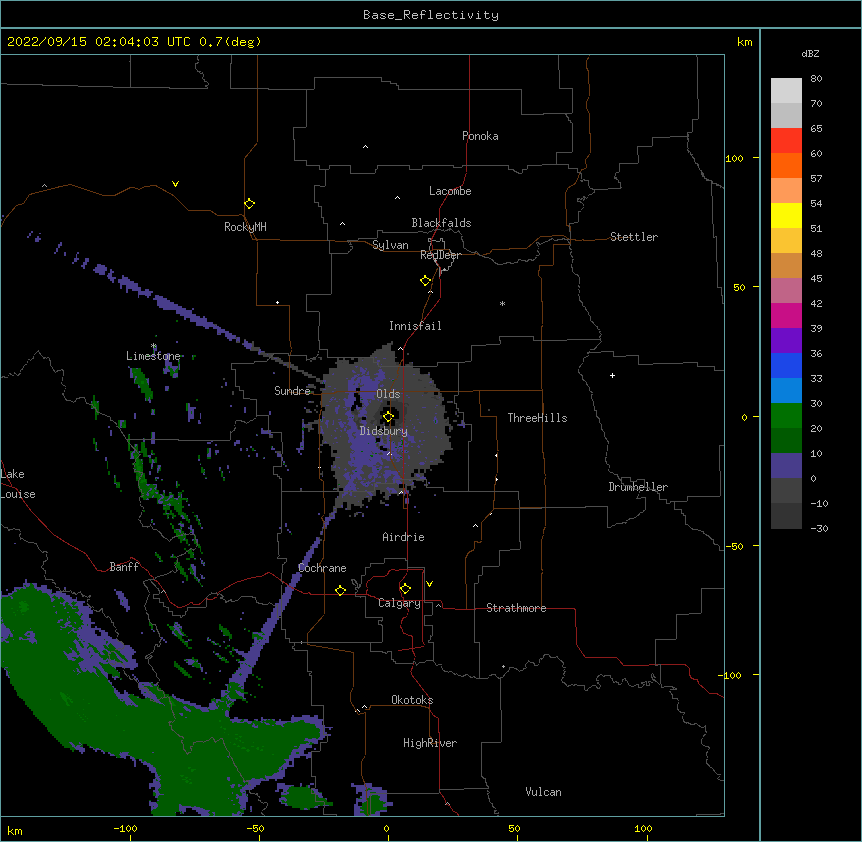Click the yellow V marker northwest of RockyMH
862x842 pixels.
pyautogui.click(x=175, y=184)
